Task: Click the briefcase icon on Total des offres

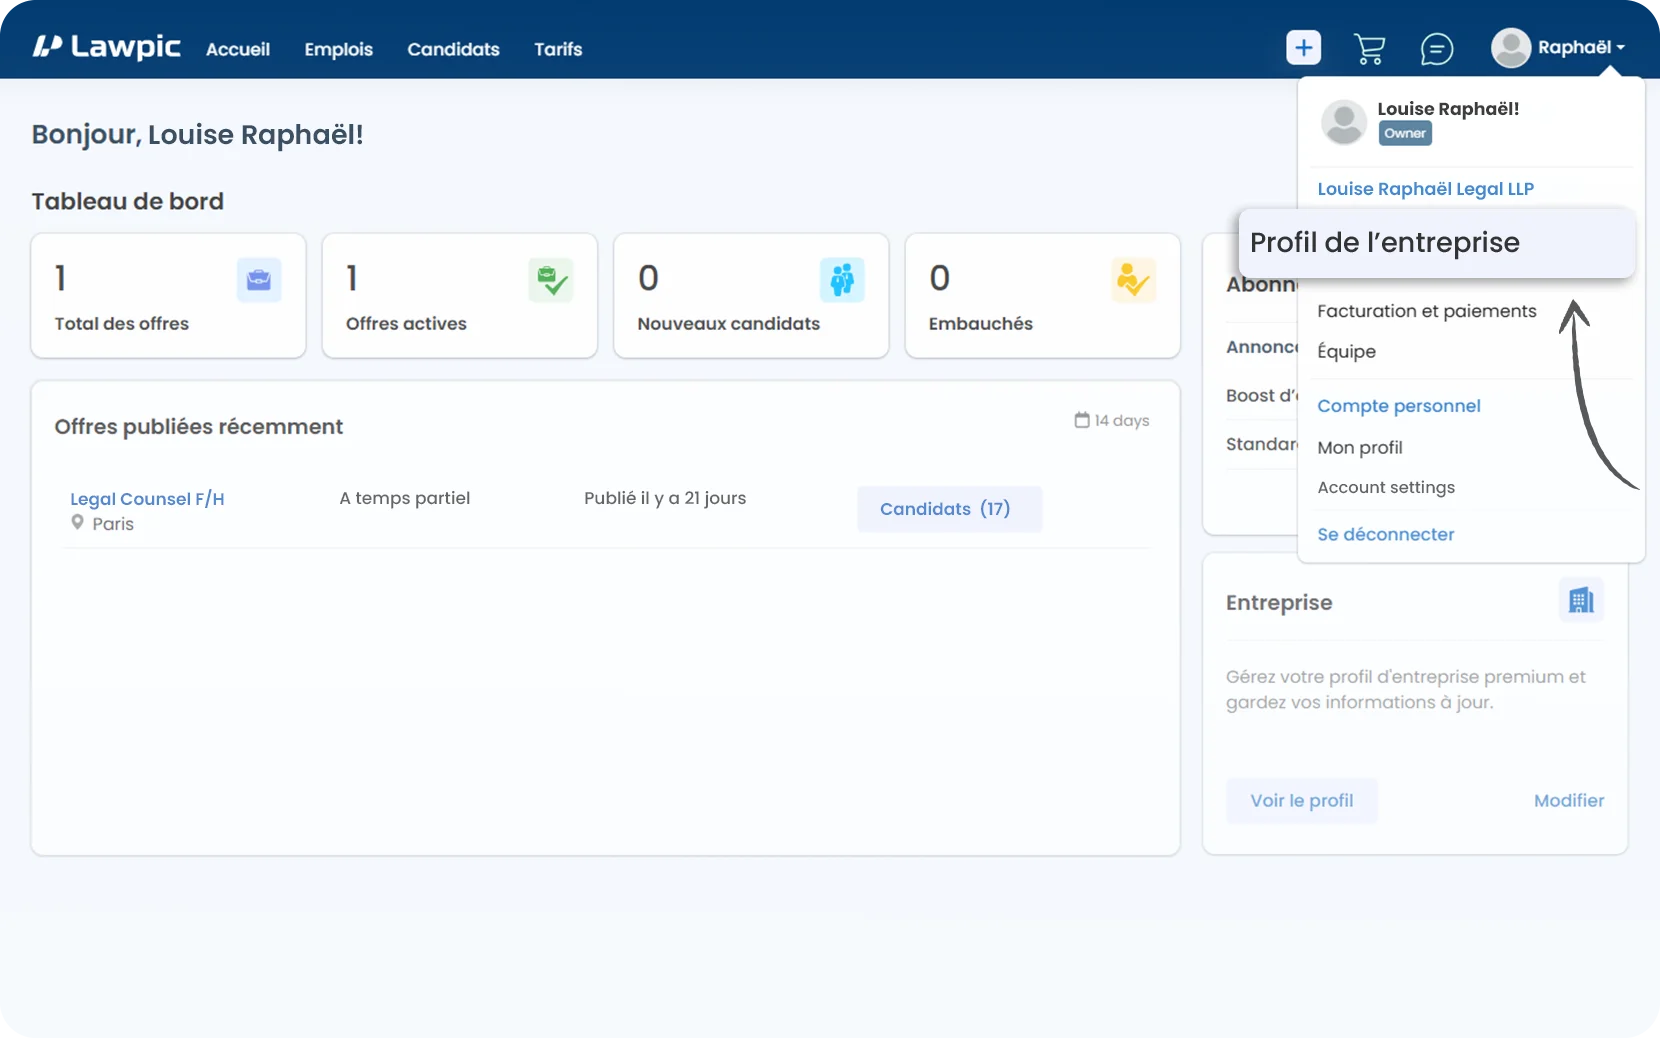Action: pos(259,280)
